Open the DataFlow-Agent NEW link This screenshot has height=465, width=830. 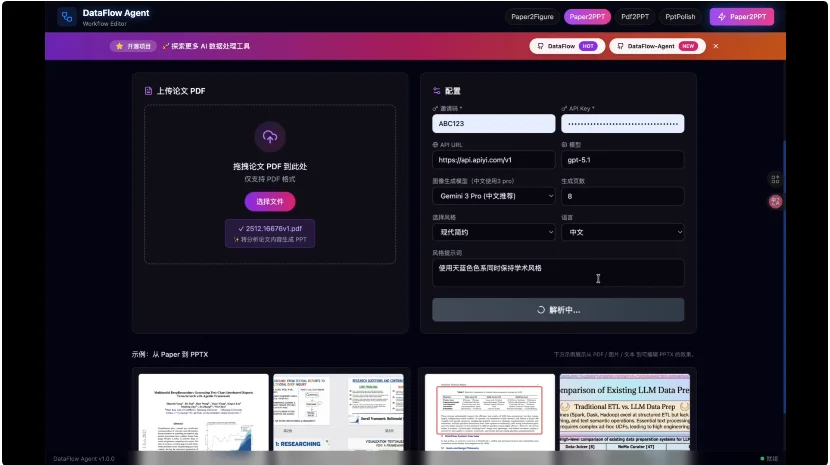click(x=657, y=46)
